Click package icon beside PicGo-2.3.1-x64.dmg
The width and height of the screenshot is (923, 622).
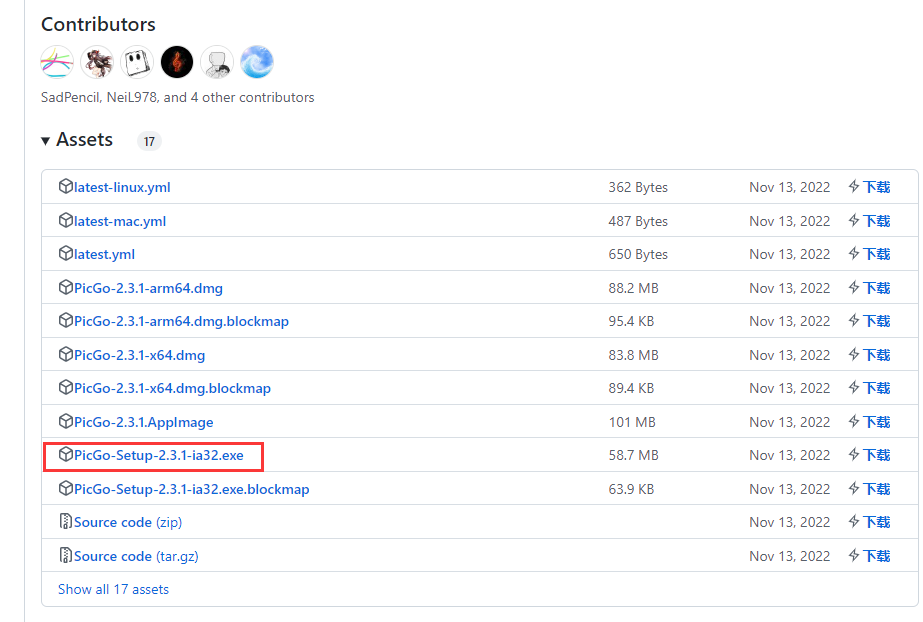[x=65, y=355]
